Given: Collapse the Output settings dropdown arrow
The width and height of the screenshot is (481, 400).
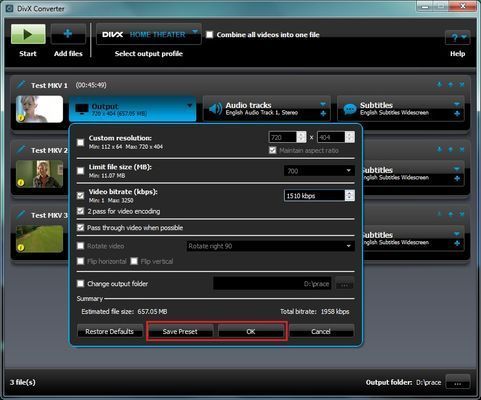Looking at the screenshot, I should pos(190,105).
